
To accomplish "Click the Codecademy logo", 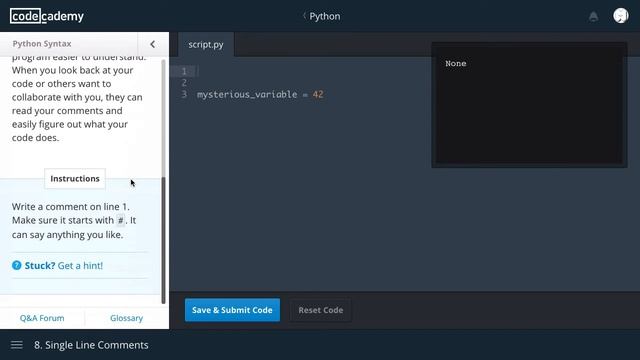I will (47, 16).
